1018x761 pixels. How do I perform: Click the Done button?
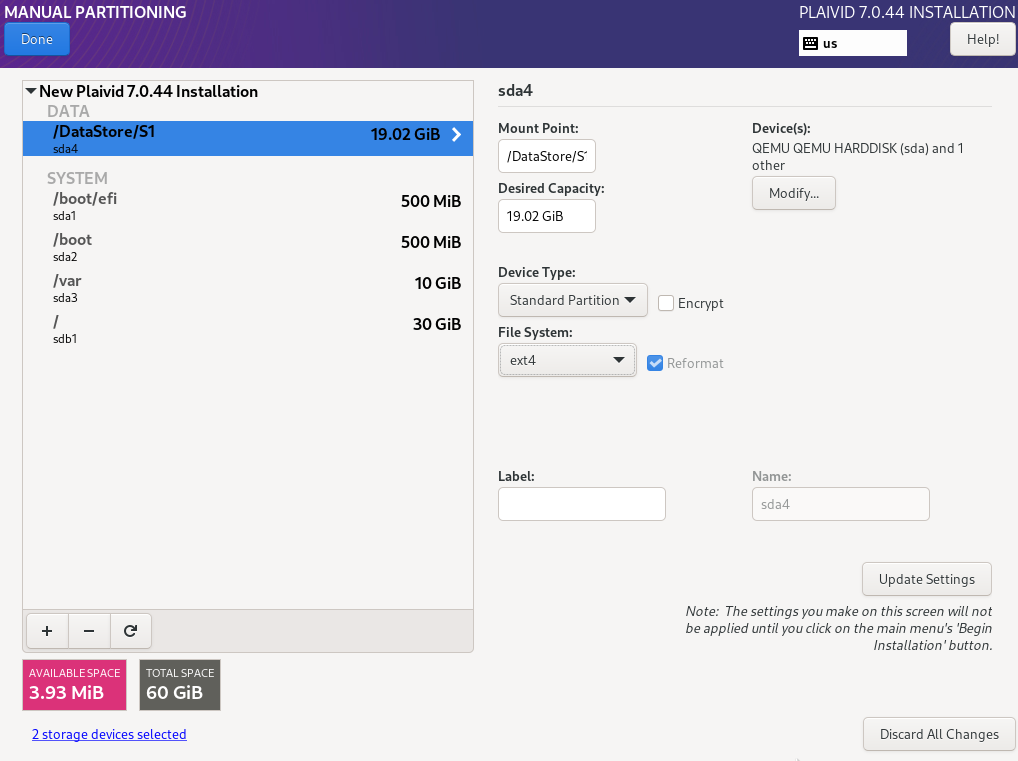(37, 39)
